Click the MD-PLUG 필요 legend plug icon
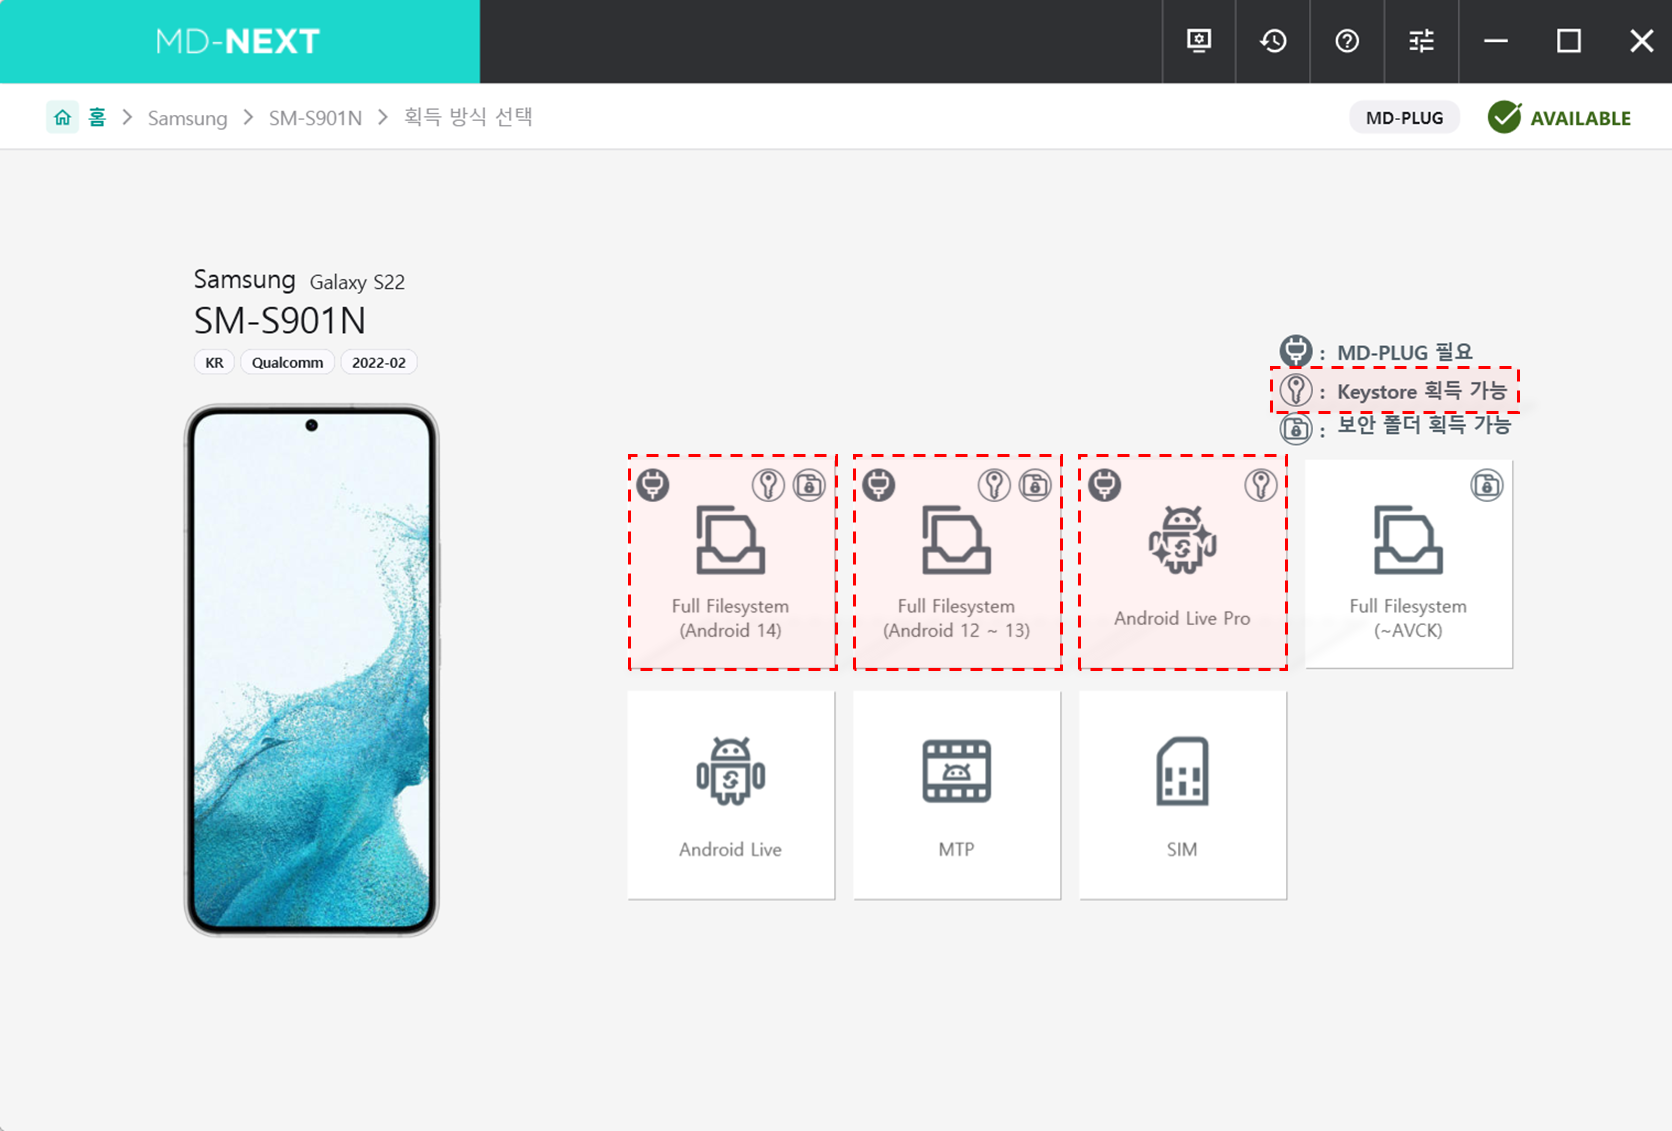Image resolution: width=1672 pixels, height=1131 pixels. 1296,351
